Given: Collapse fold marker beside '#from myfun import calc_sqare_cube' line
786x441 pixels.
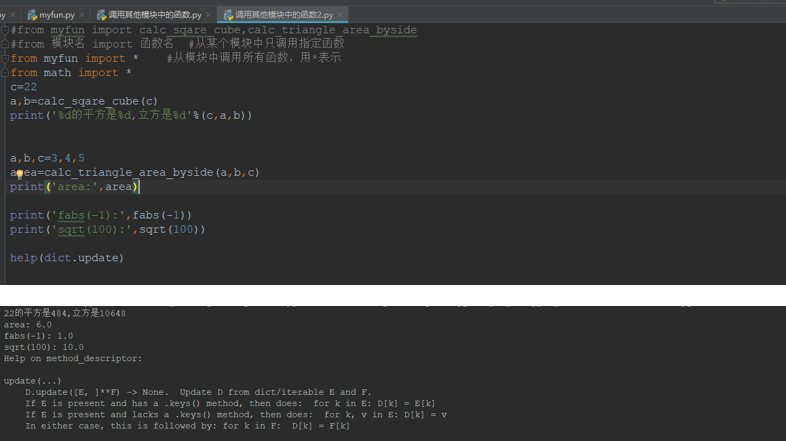Looking at the screenshot, I should coord(5,30).
